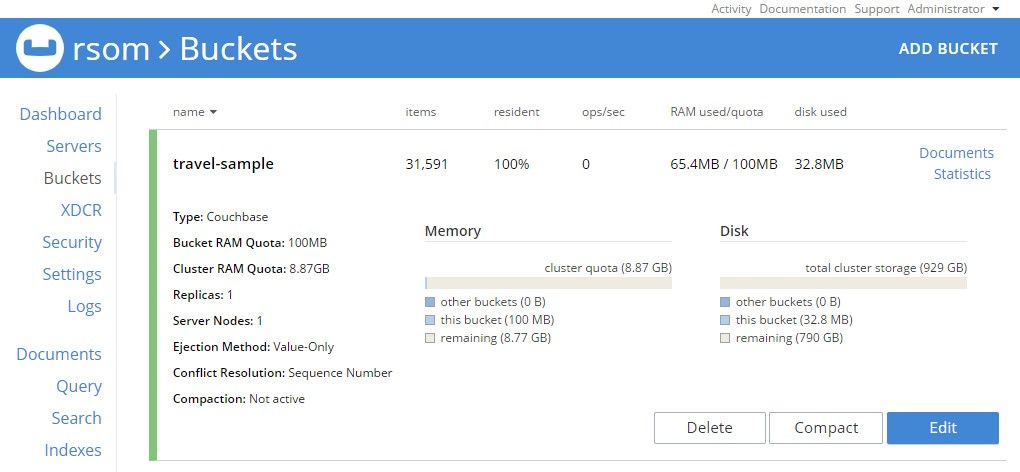Click the ops/sec column header
1020x472 pixels.
[x=603, y=112]
